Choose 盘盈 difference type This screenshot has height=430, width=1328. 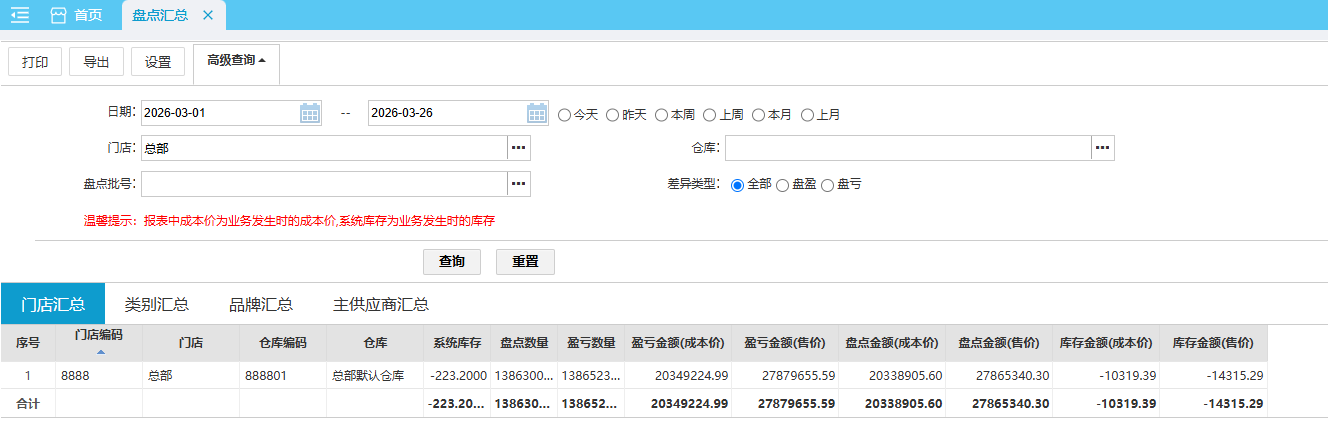pos(782,185)
